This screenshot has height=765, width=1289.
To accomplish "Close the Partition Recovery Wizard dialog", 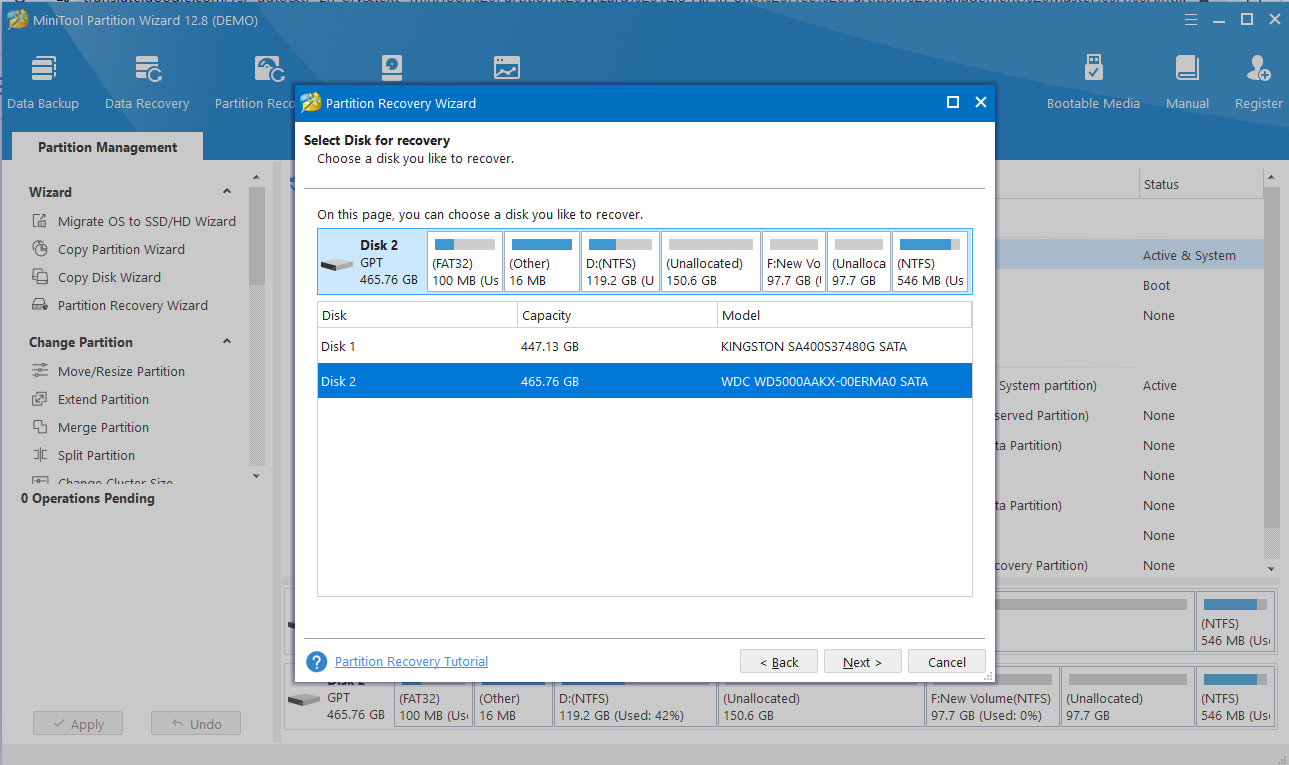I will point(981,102).
